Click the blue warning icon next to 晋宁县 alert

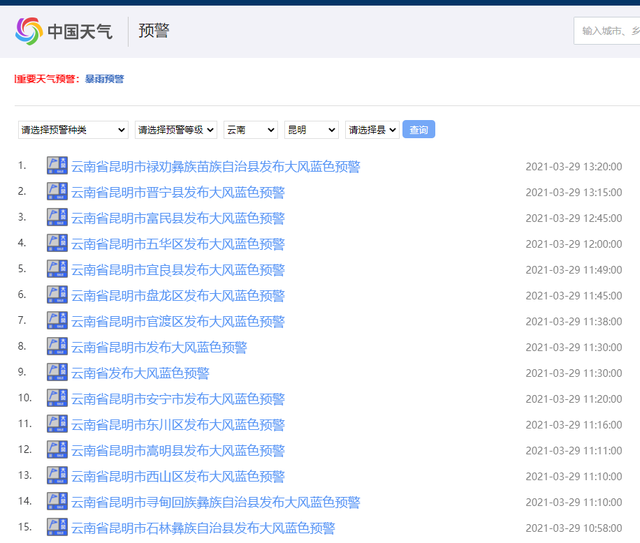point(57,192)
